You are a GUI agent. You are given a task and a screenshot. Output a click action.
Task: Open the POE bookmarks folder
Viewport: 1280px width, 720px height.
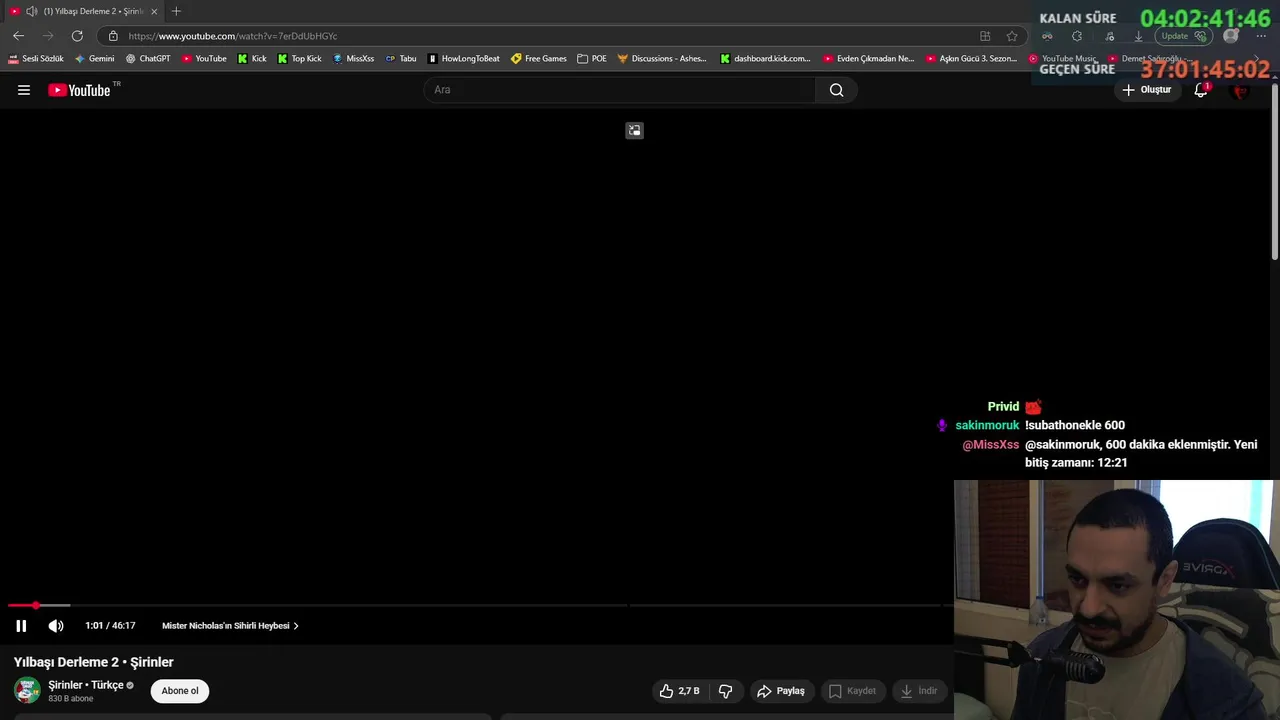click(592, 59)
